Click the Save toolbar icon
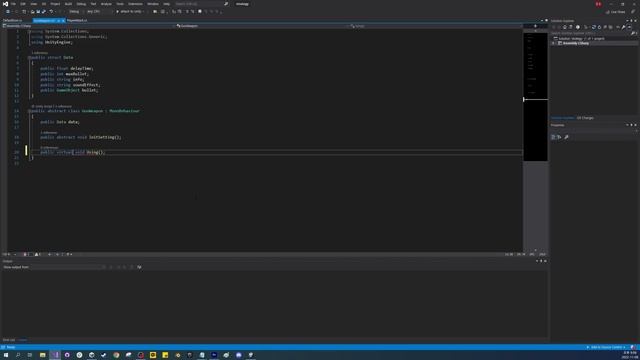 [38, 11]
